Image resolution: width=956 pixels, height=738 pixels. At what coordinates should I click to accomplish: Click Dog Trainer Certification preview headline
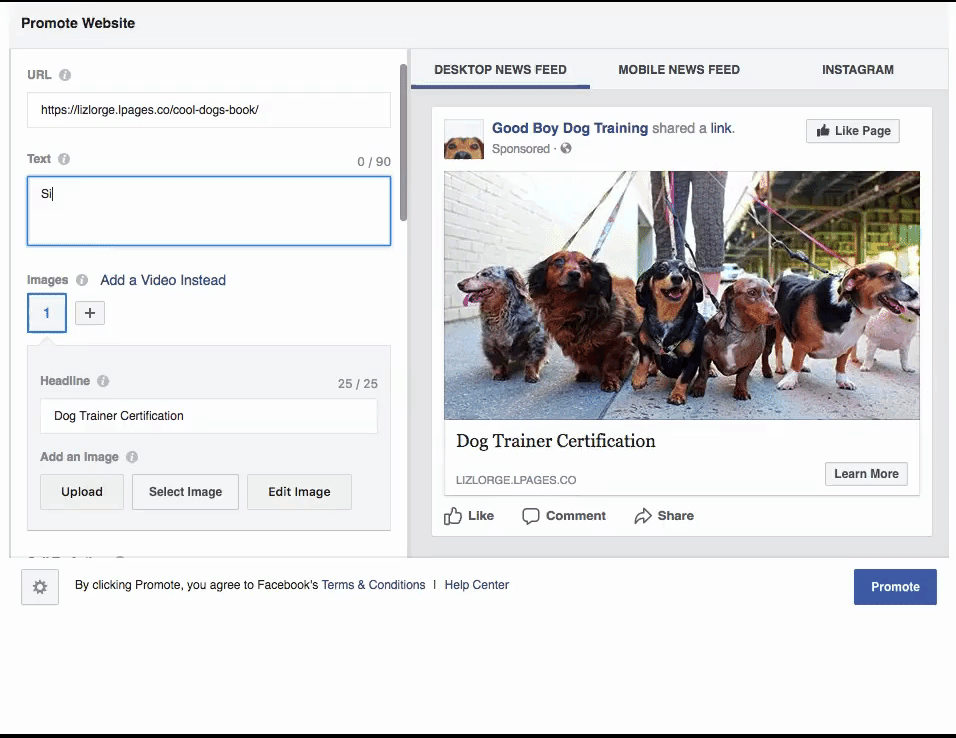click(x=555, y=441)
